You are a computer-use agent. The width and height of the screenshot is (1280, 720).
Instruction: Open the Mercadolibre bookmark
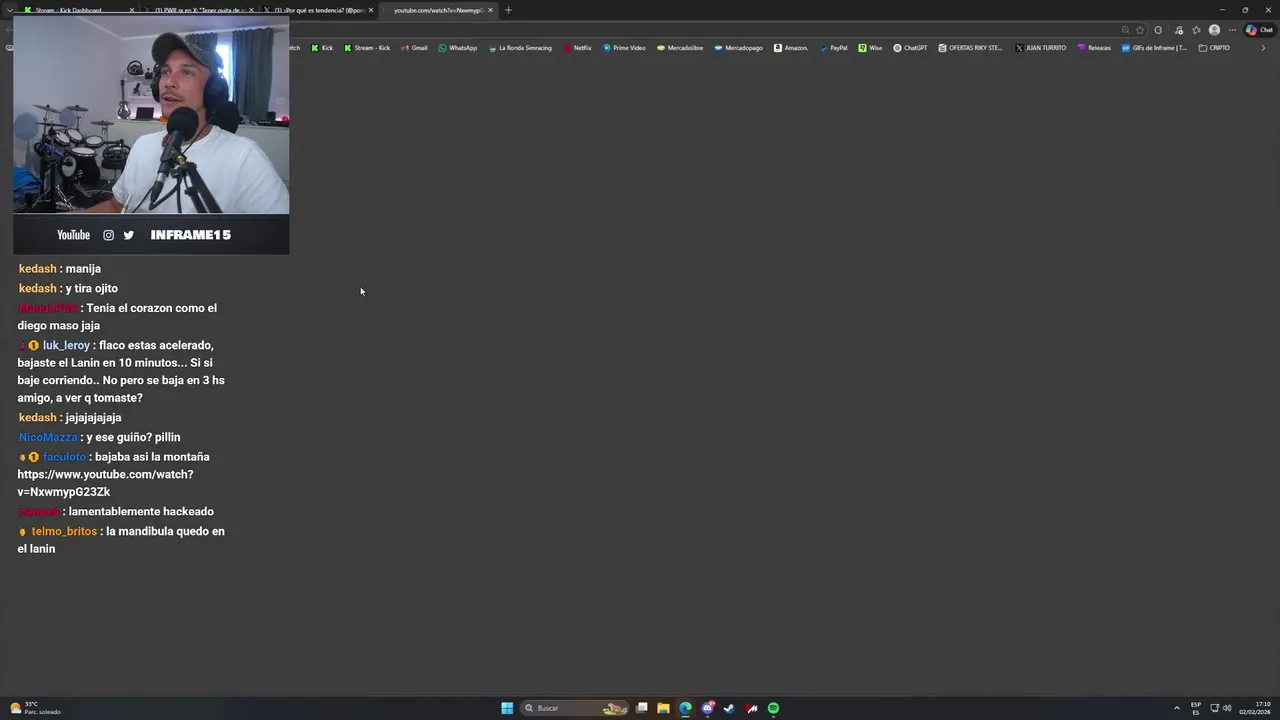(680, 48)
